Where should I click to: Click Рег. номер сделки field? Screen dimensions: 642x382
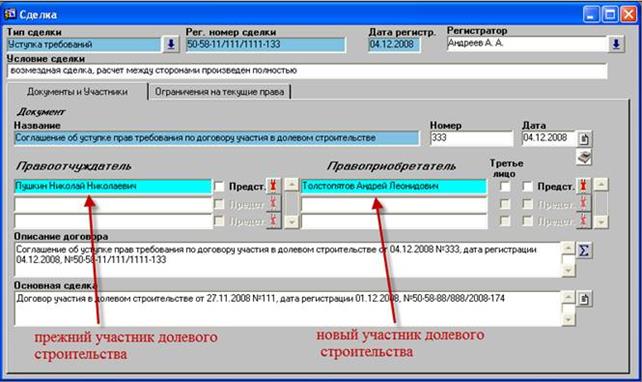265,45
